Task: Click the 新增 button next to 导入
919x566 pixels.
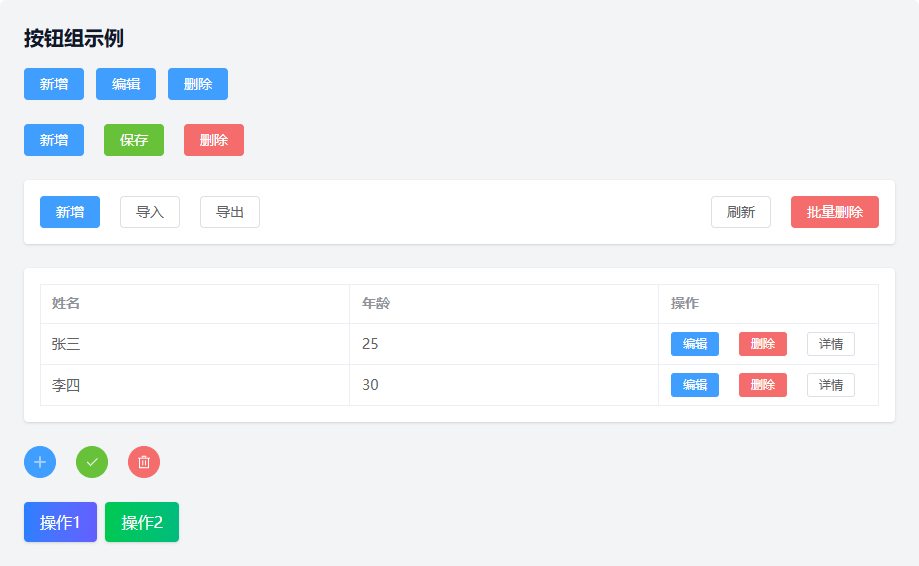Action: tap(70, 212)
